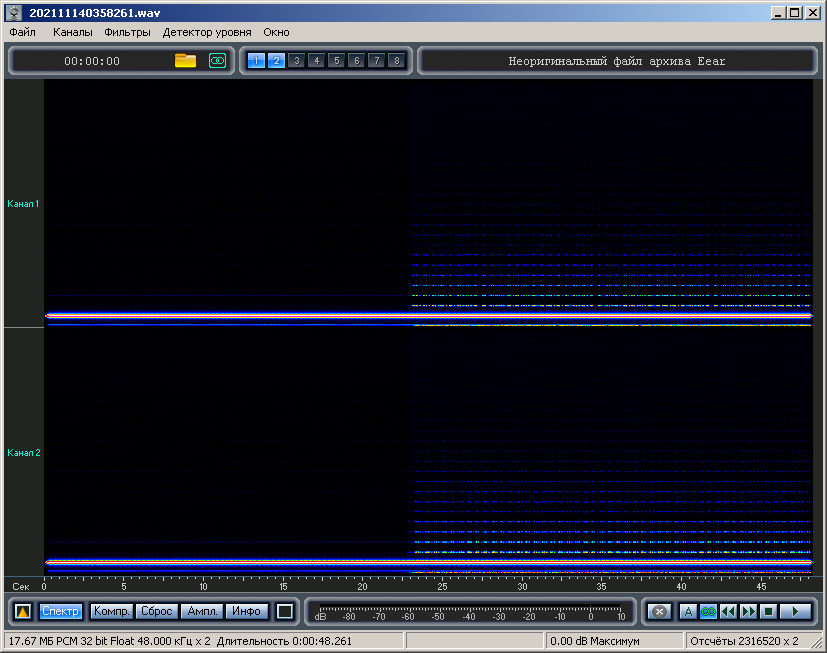Click the fast-forward button
The height and width of the screenshot is (653, 827).
click(748, 611)
